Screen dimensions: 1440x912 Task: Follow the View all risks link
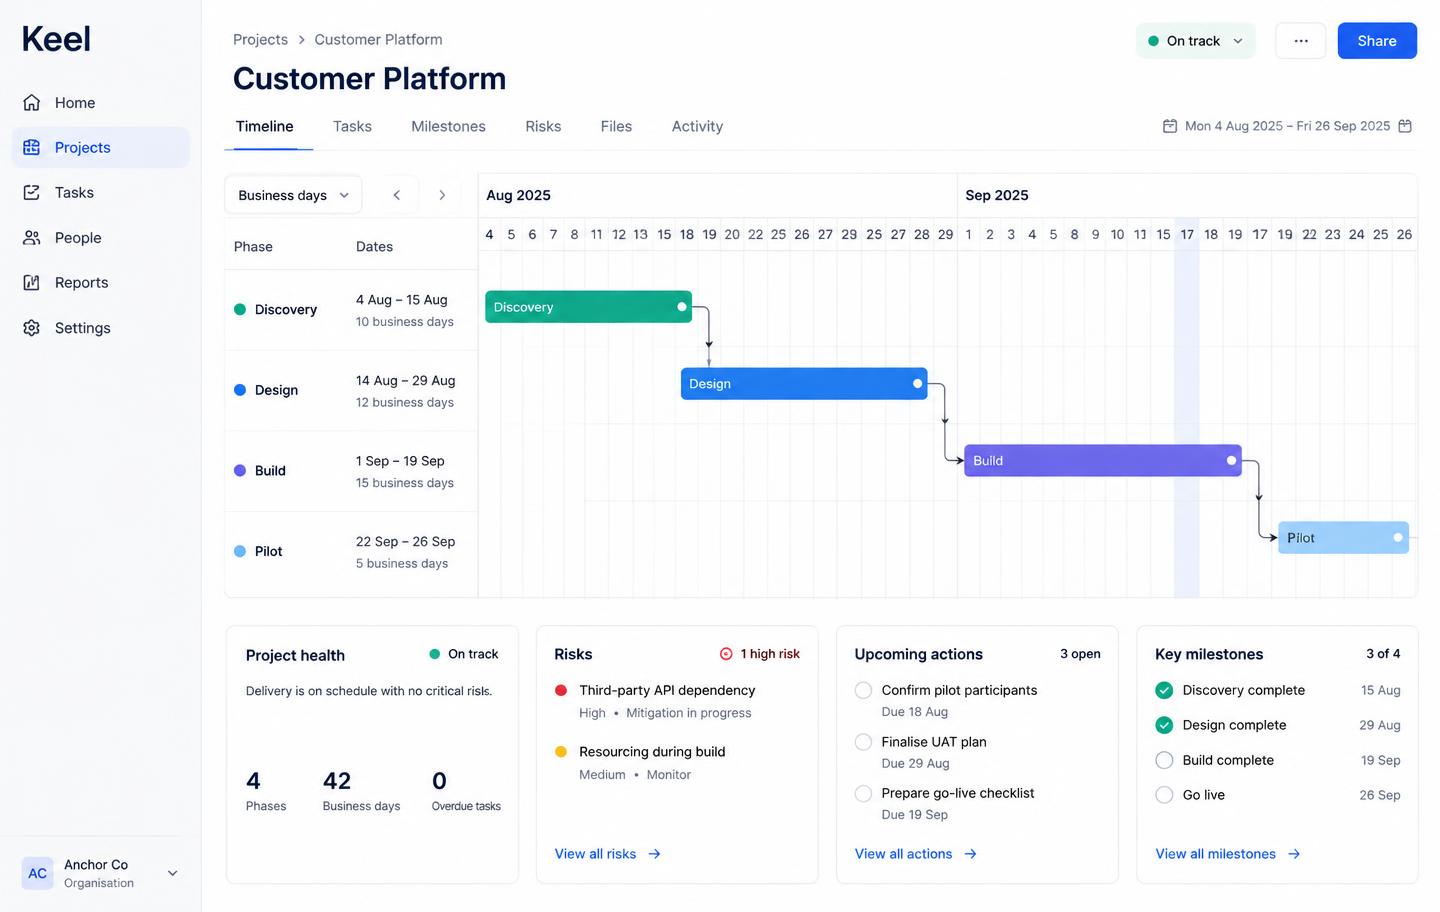608,854
